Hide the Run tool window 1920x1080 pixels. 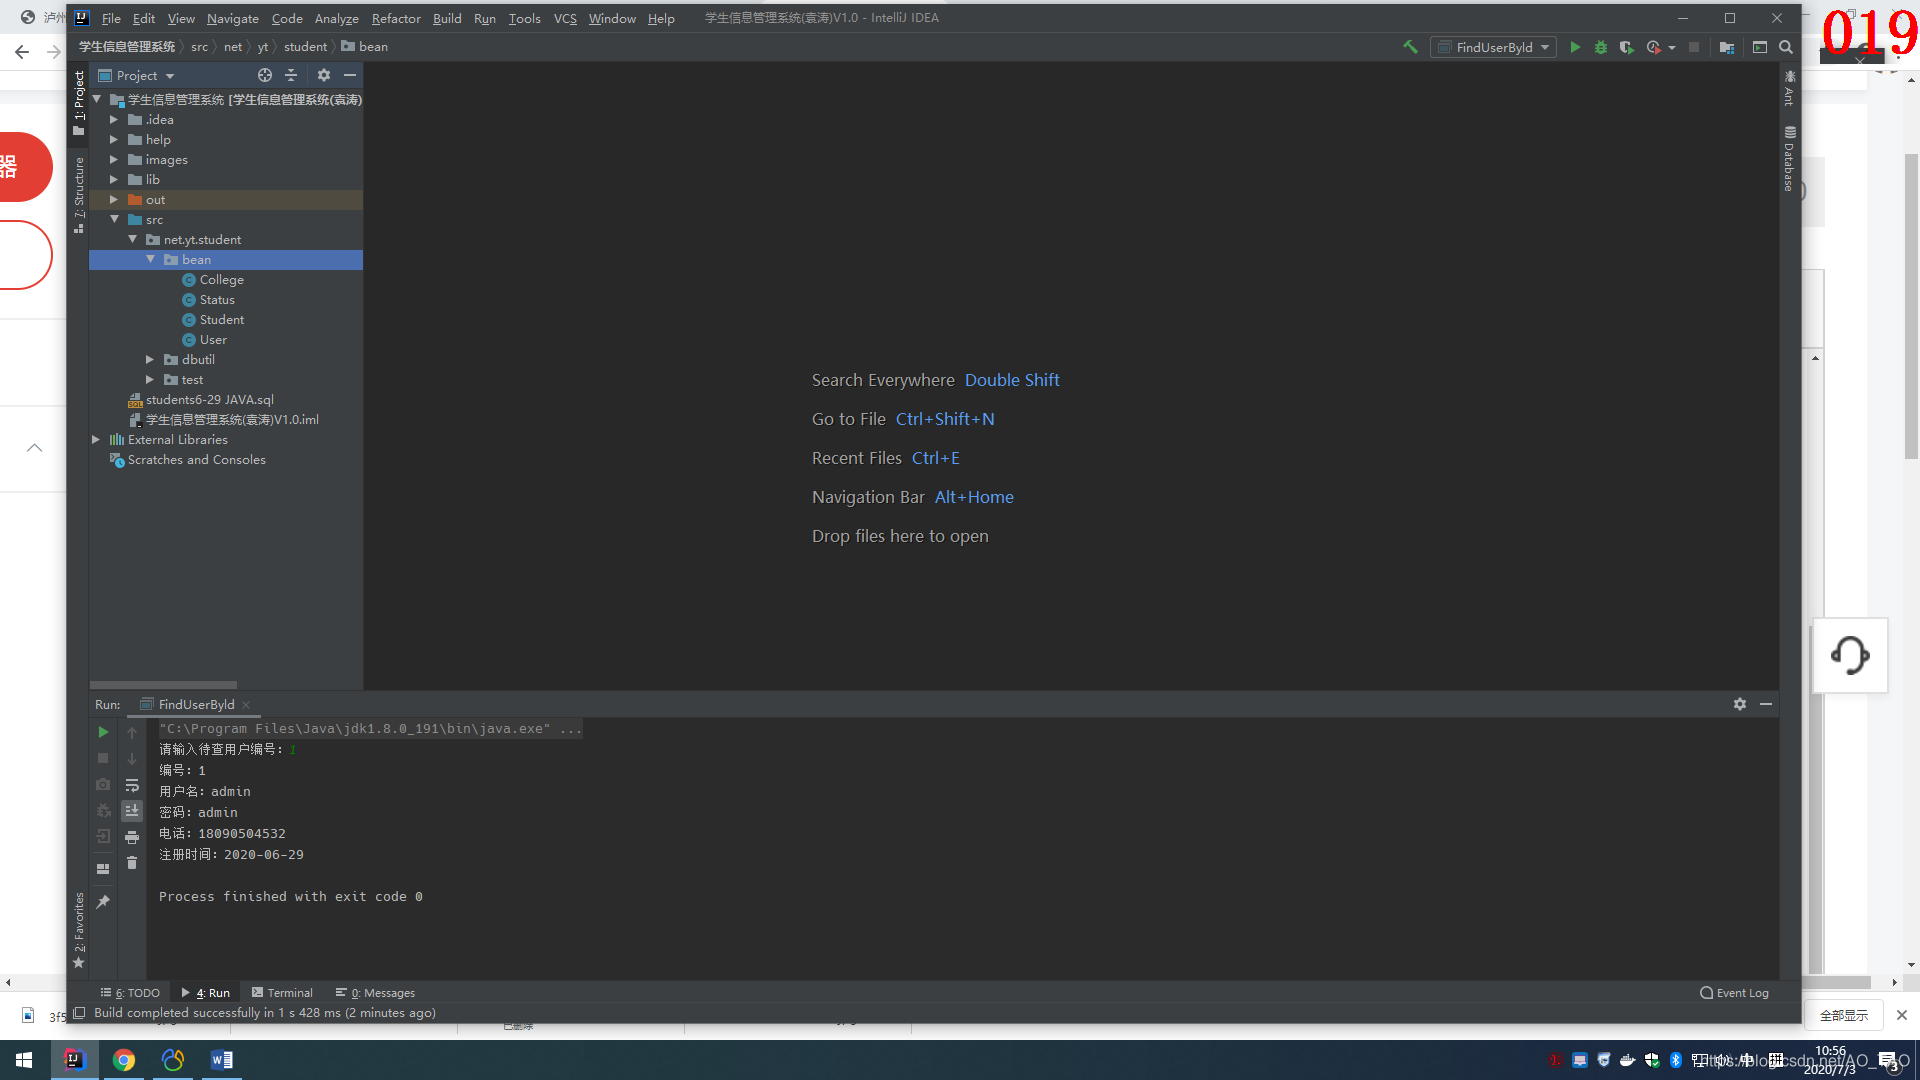click(1766, 704)
